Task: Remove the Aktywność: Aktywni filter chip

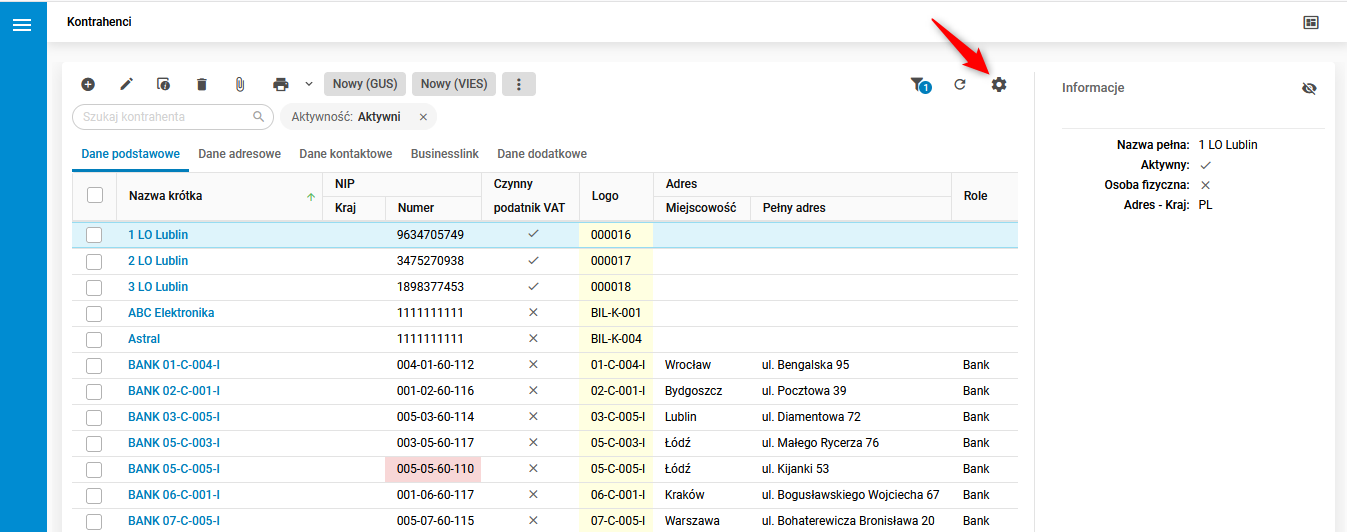Action: click(x=423, y=117)
